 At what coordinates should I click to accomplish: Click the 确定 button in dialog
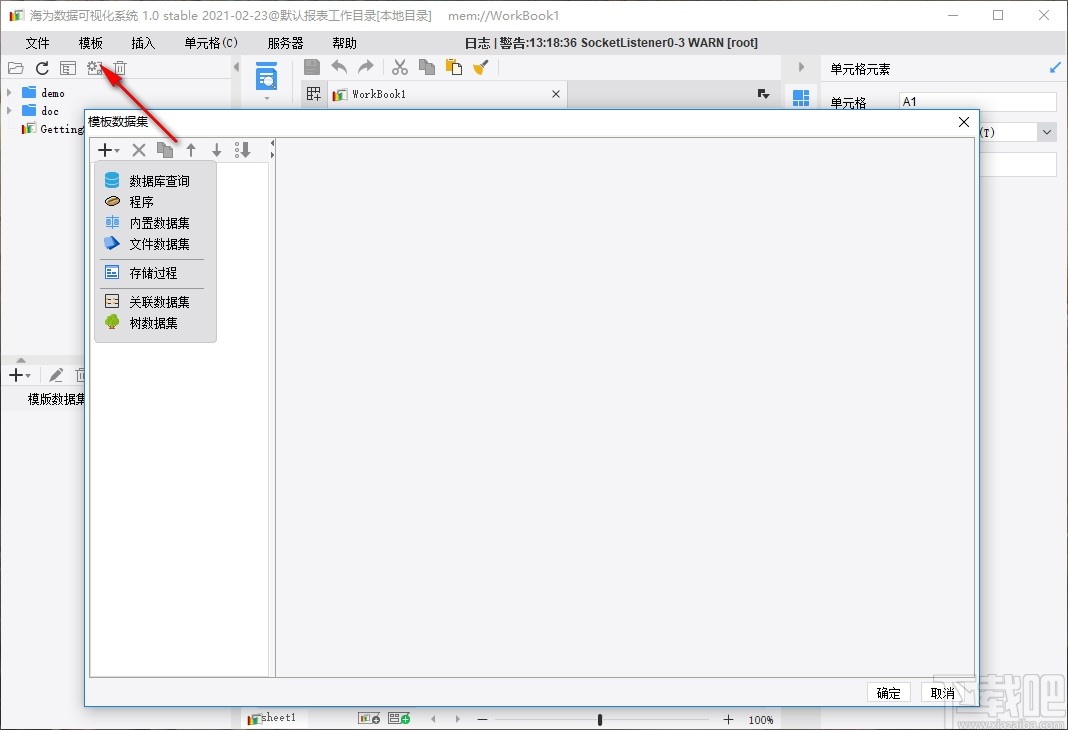[x=888, y=693]
